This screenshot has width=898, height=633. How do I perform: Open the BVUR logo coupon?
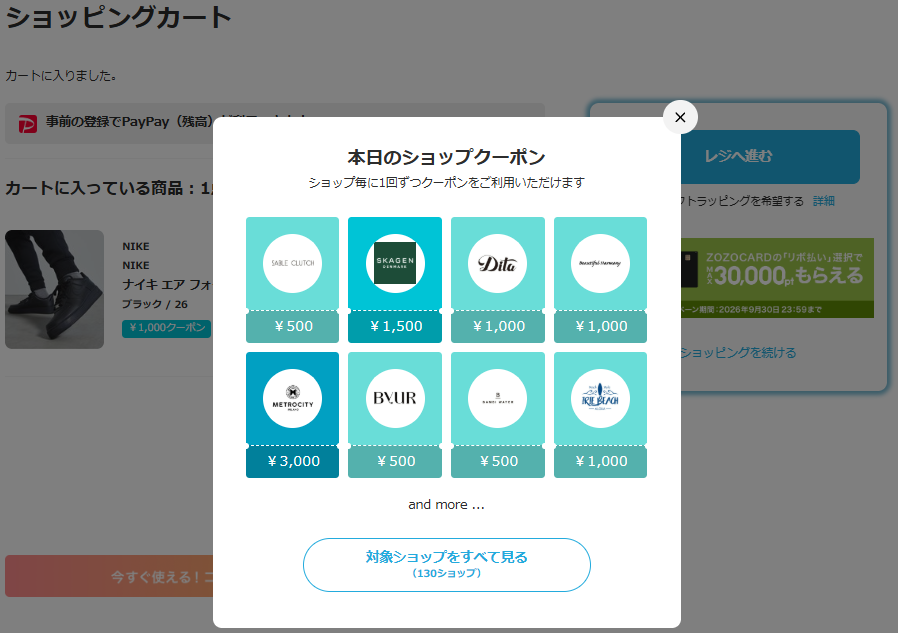pos(395,398)
